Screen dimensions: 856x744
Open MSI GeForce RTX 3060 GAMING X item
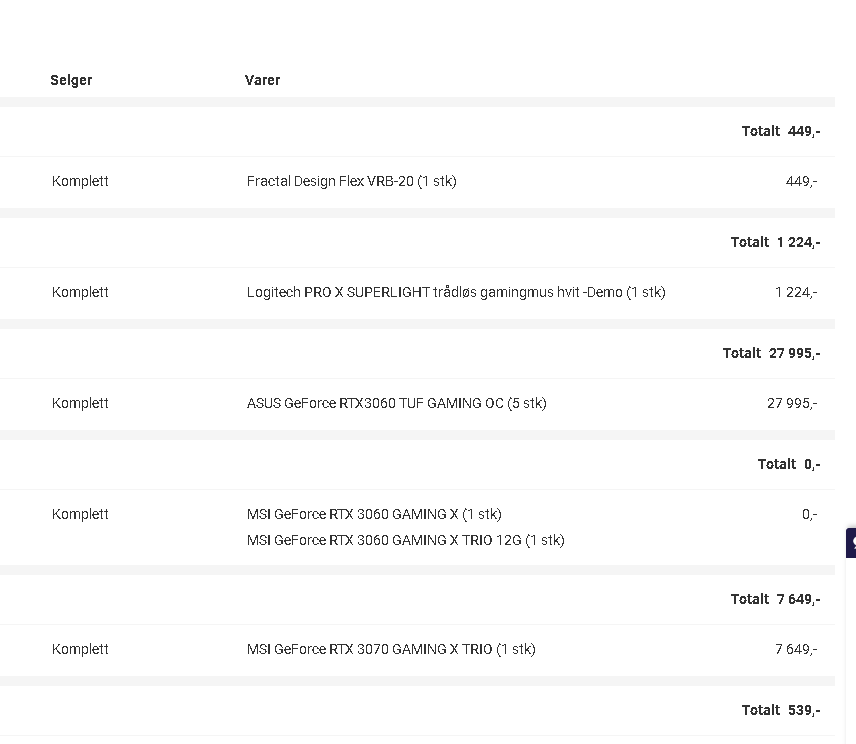(x=374, y=514)
